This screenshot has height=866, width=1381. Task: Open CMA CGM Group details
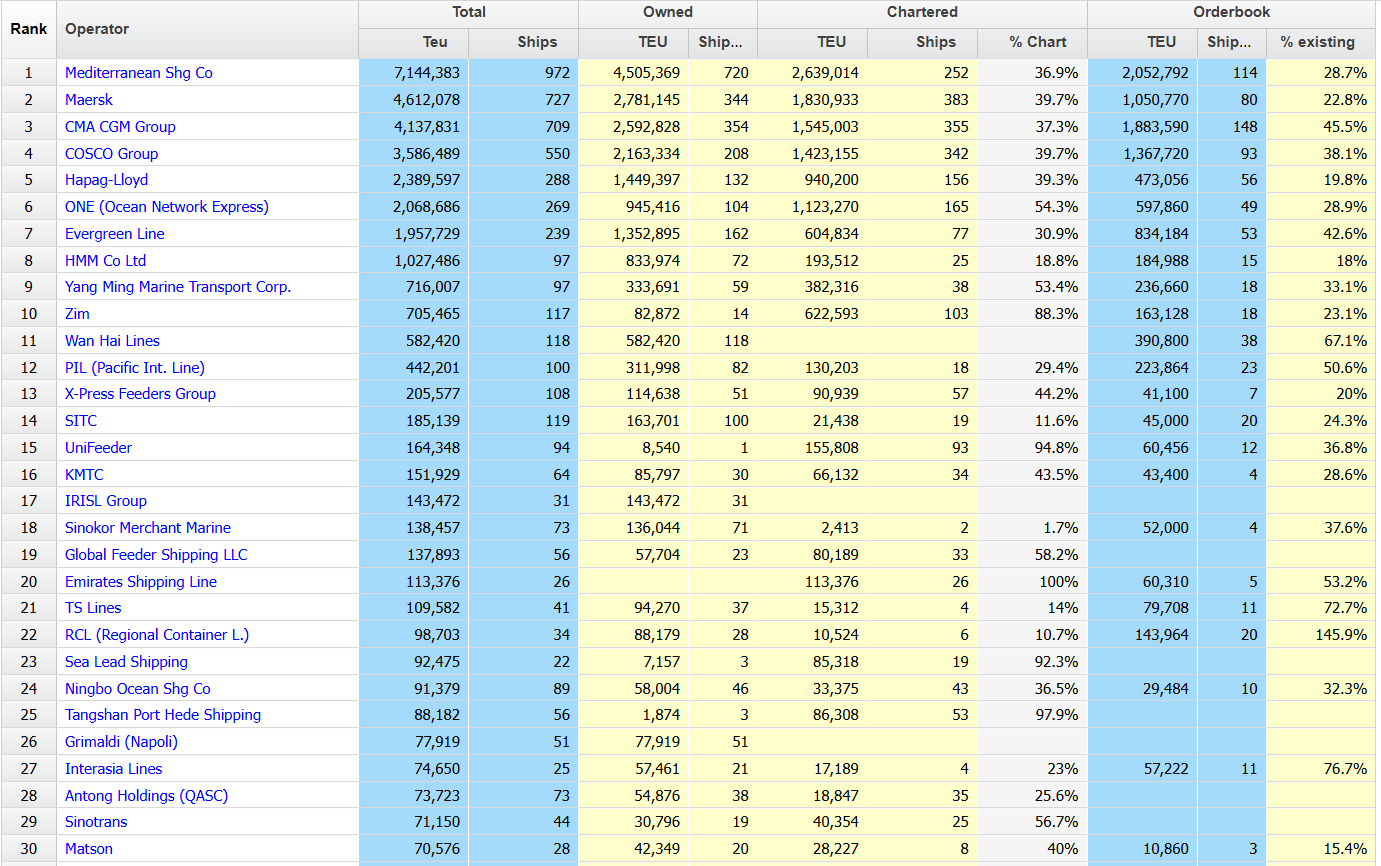pyautogui.click(x=120, y=127)
